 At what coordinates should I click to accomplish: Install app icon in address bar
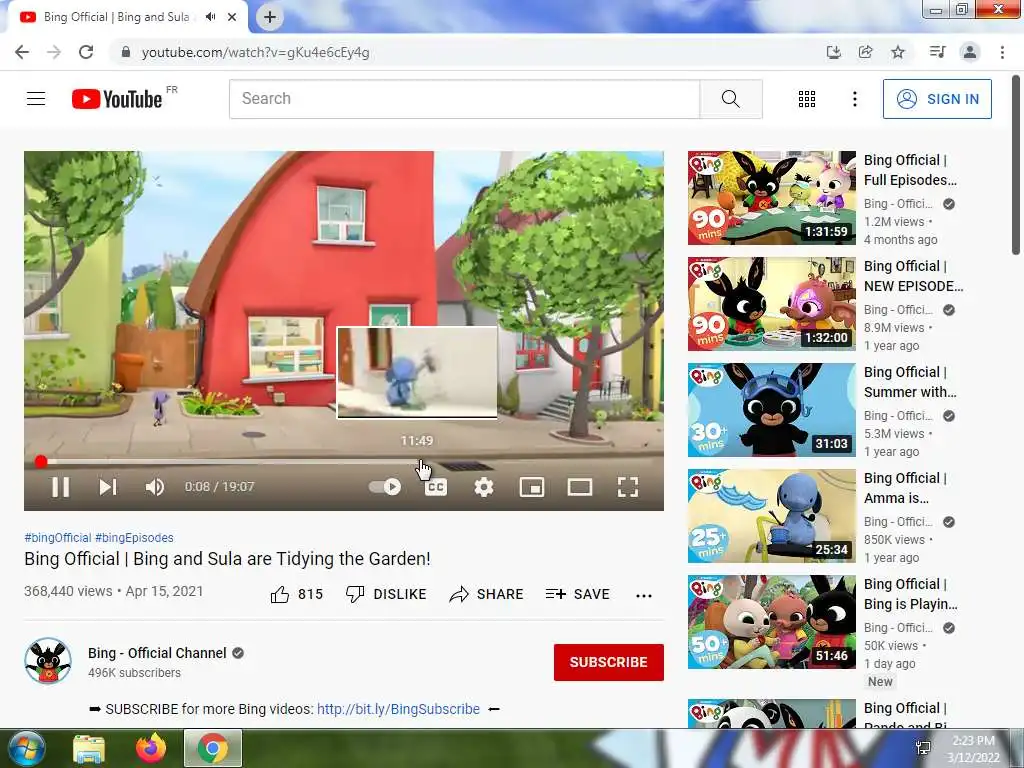[833, 52]
